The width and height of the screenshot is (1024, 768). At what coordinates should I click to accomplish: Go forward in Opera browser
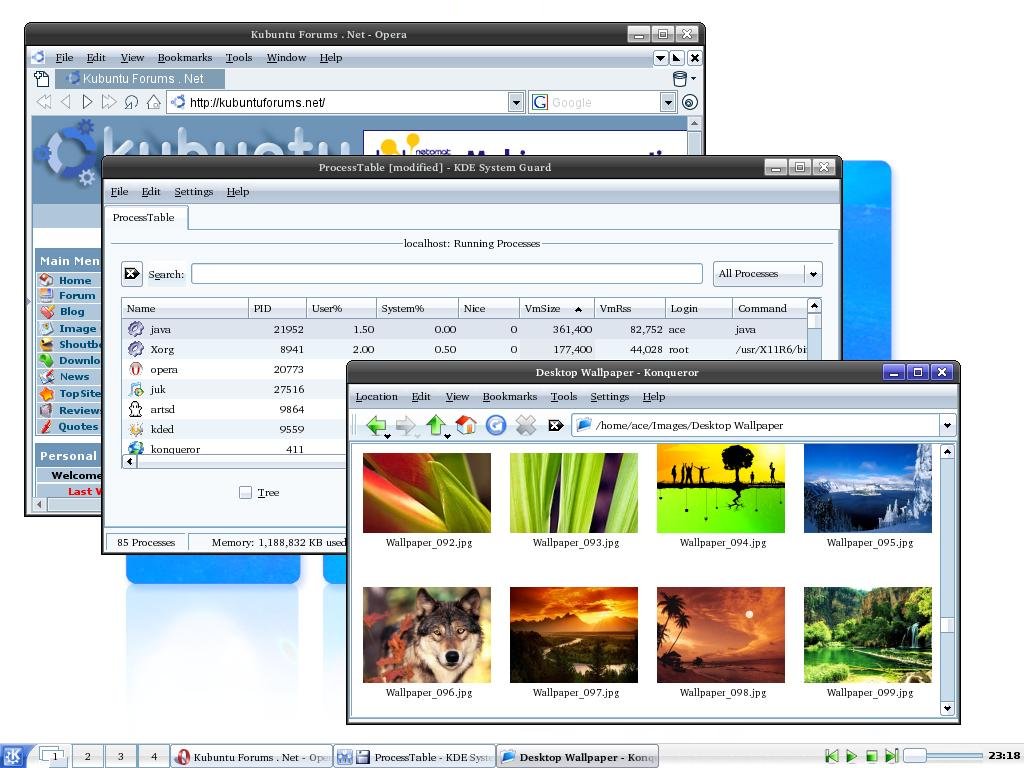click(x=87, y=102)
